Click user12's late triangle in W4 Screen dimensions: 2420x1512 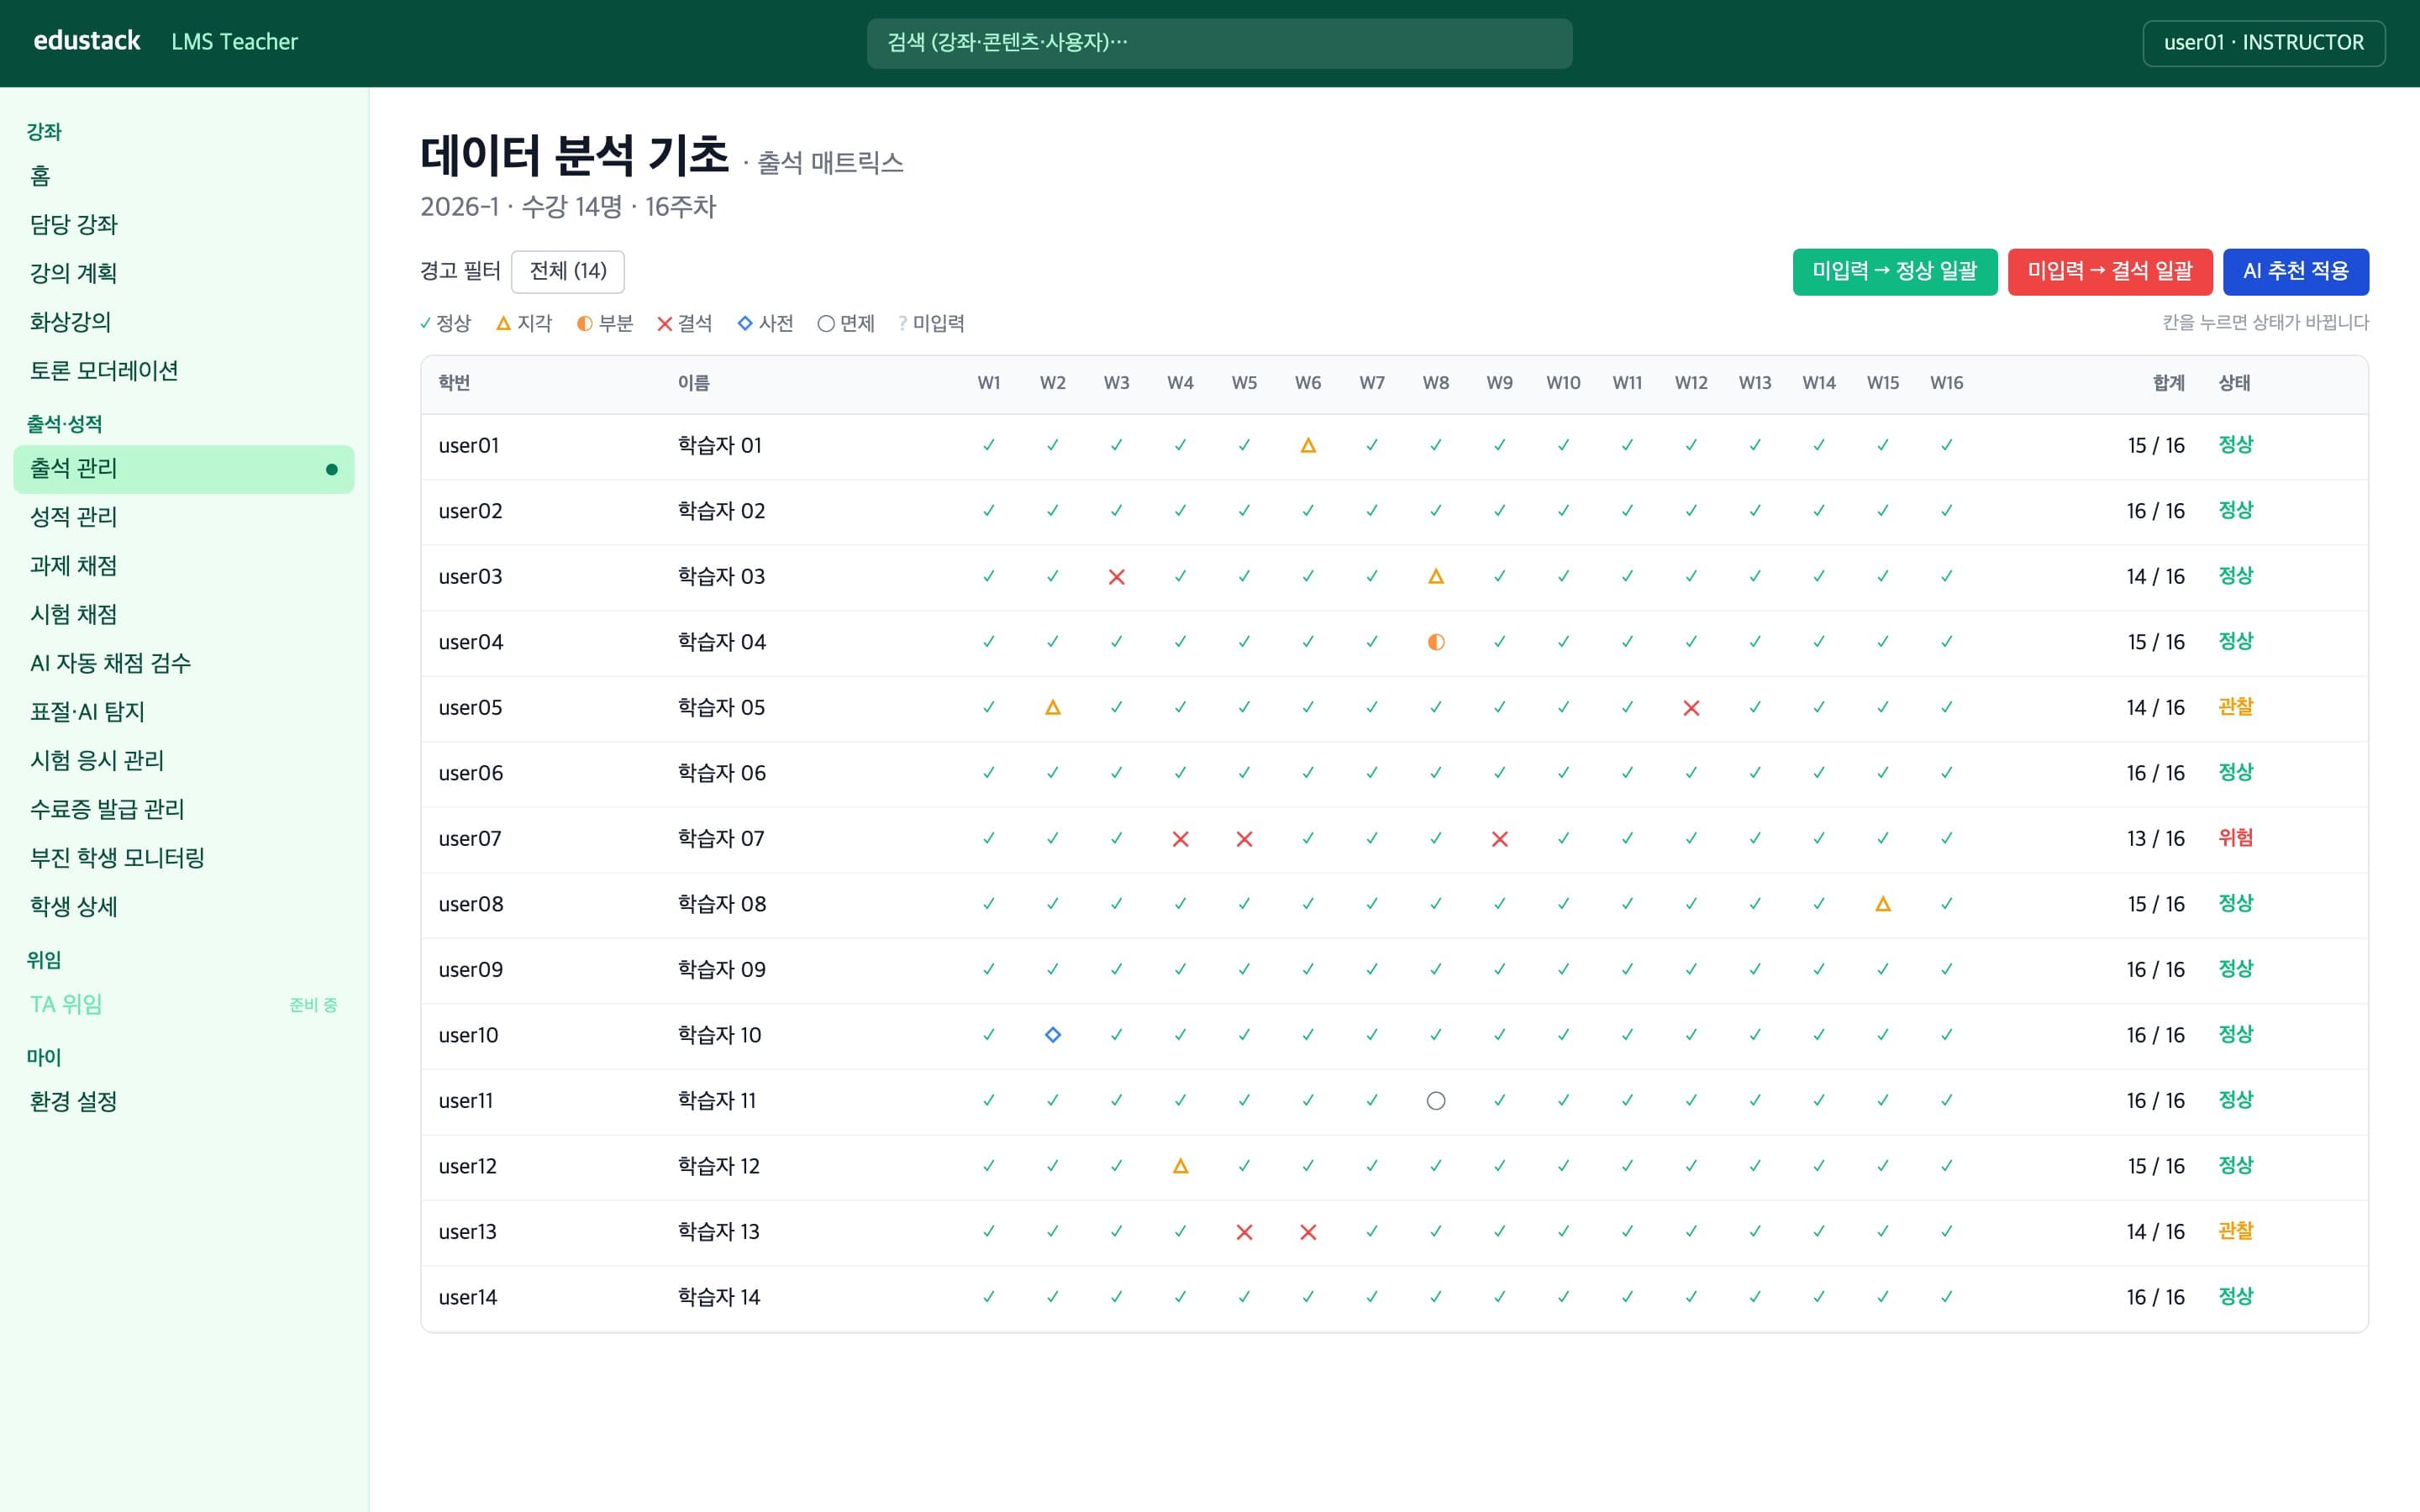click(1180, 1166)
